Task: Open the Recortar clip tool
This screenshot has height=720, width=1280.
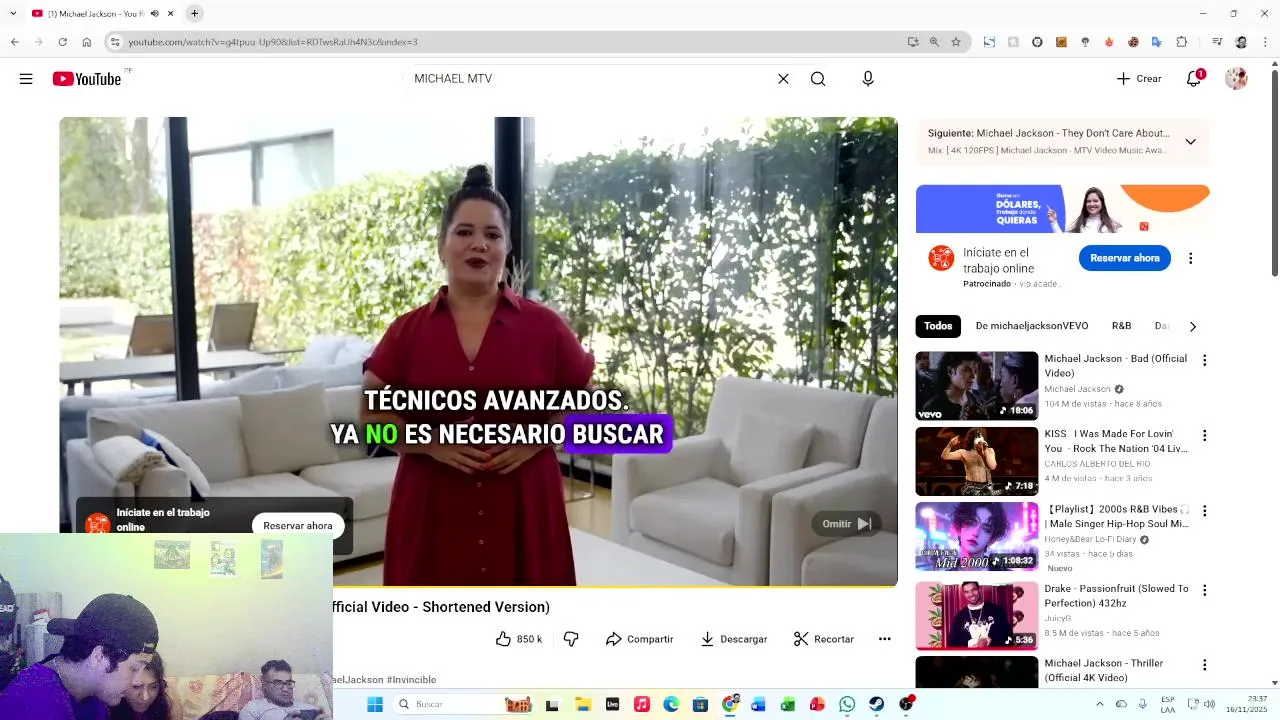Action: 824,639
